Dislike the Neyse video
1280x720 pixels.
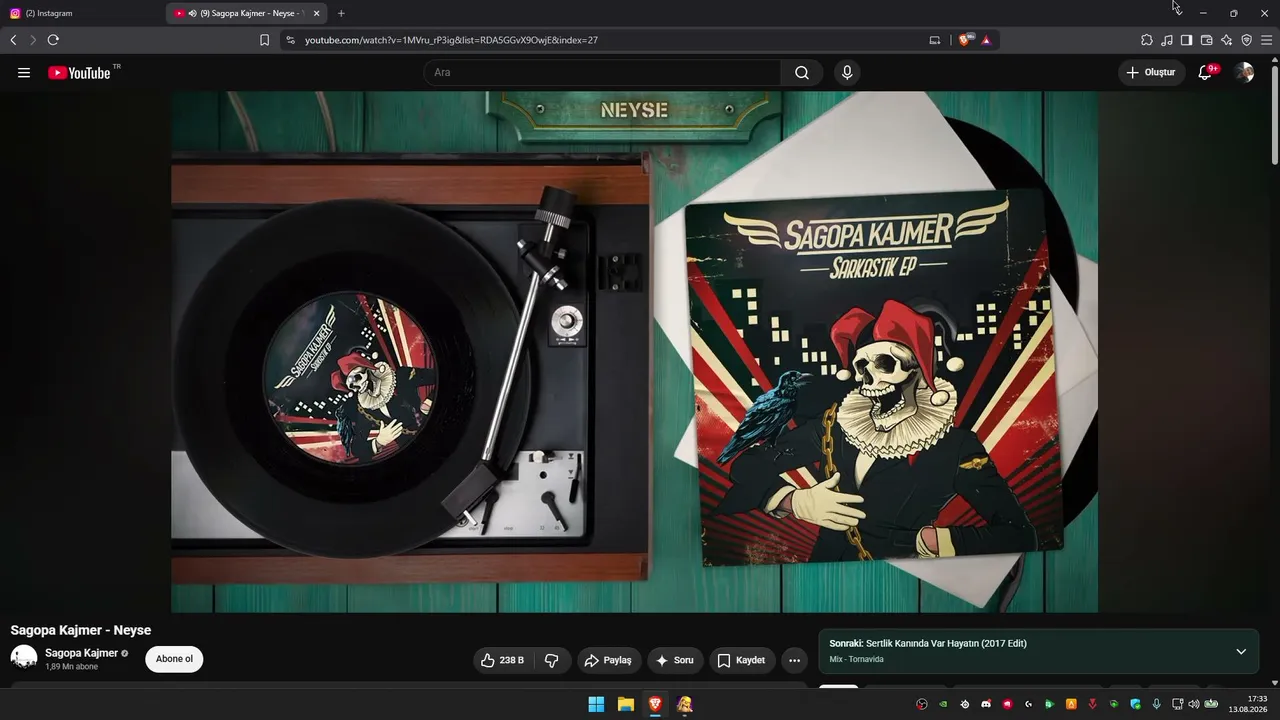pos(551,660)
